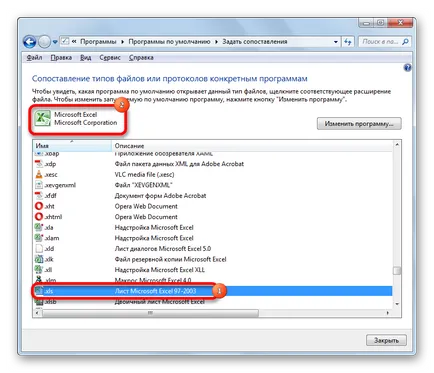
Task: Click the horizontal scroll right arrow
Action: point(388,313)
